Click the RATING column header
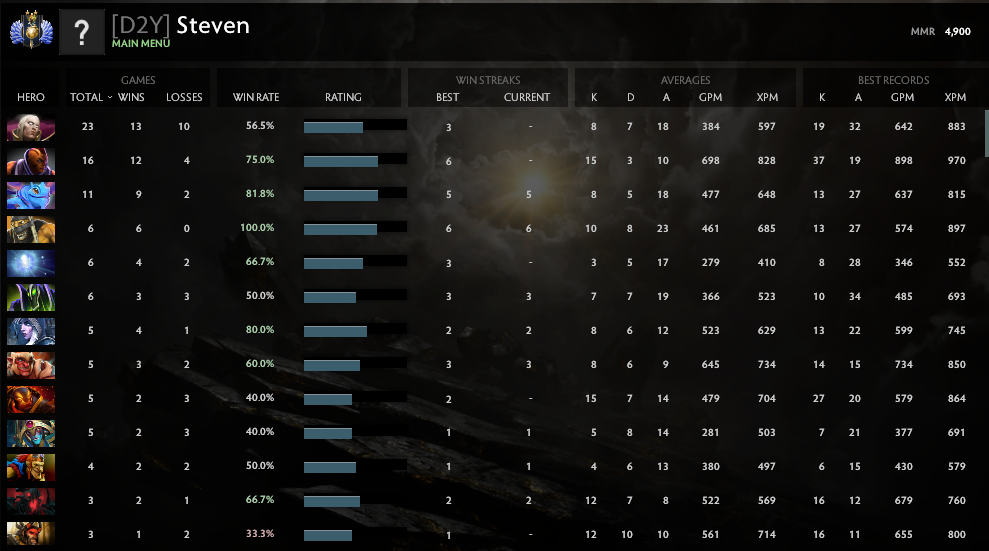Image resolution: width=989 pixels, height=551 pixels. (343, 98)
